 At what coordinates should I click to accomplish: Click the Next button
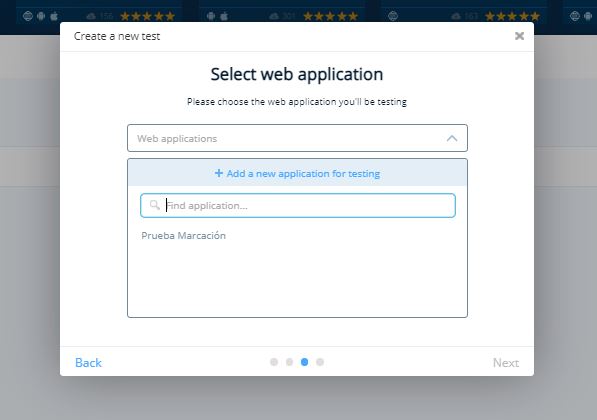click(x=506, y=363)
